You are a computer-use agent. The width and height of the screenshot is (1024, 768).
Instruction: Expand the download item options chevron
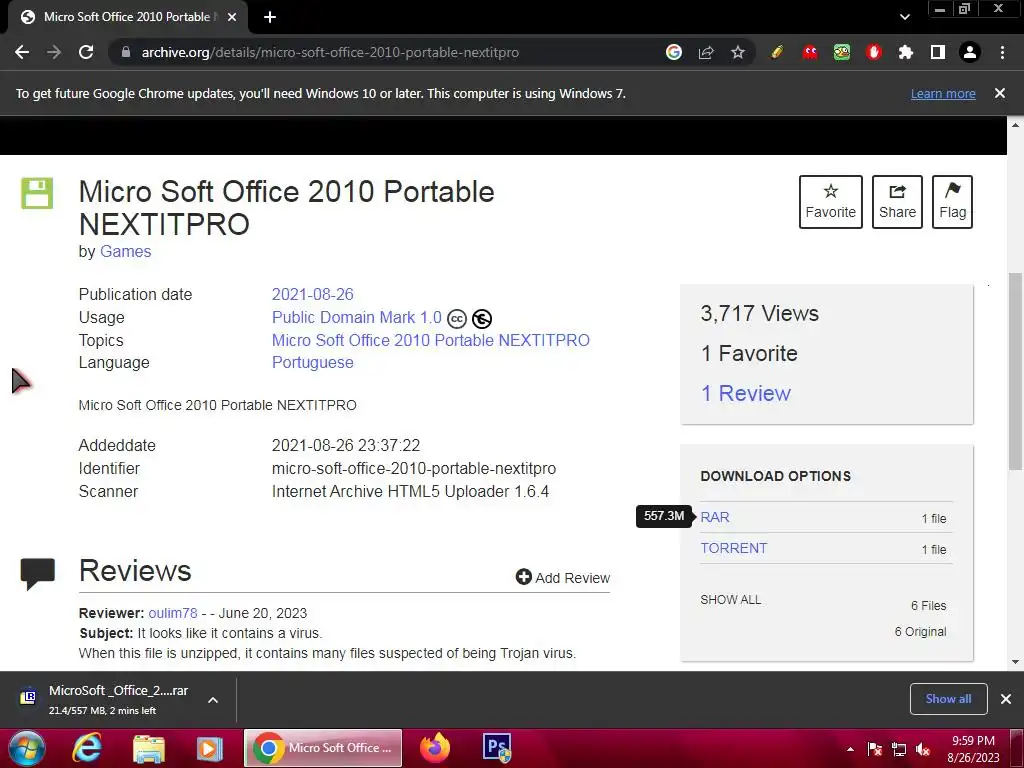coord(213,699)
